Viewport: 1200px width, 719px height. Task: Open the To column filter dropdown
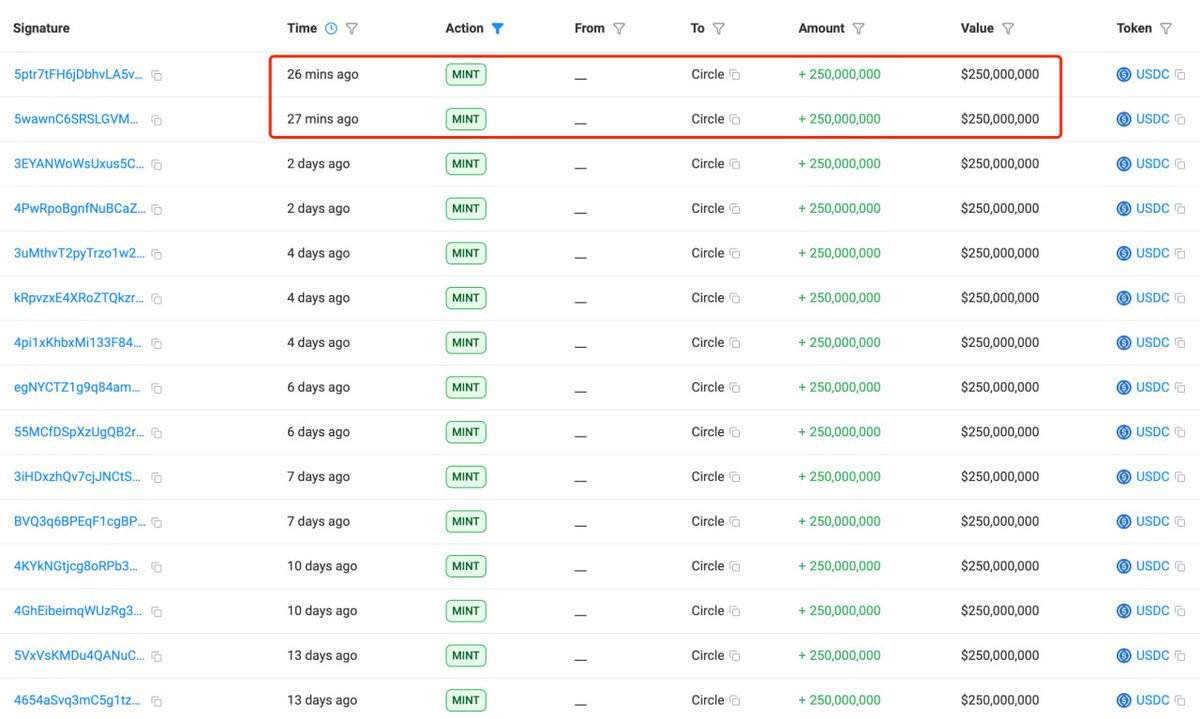click(719, 28)
